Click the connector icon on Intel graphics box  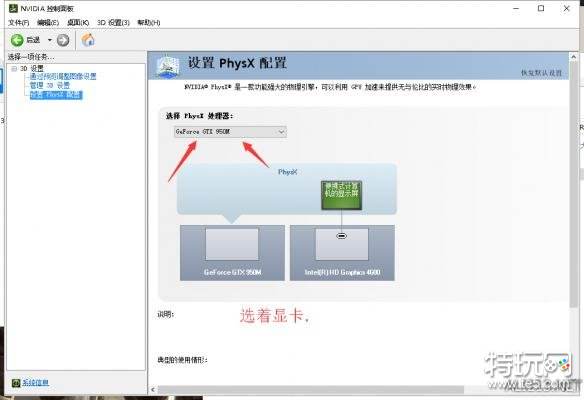342,236
